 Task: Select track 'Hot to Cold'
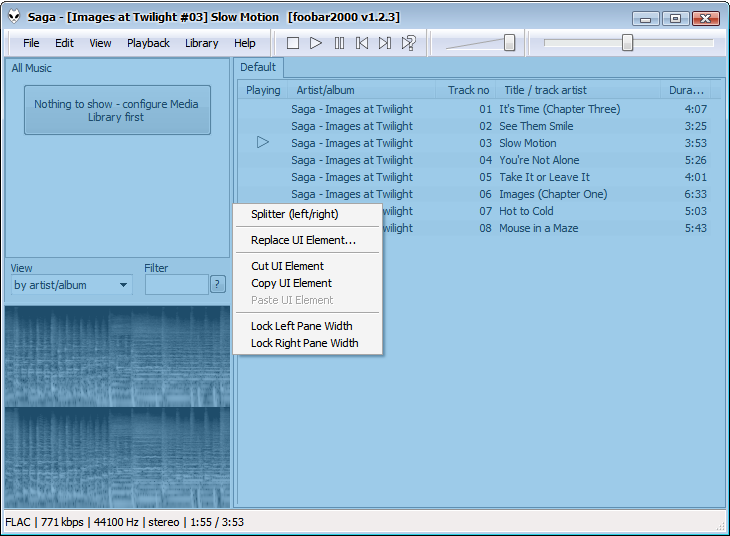pyautogui.click(x=527, y=211)
